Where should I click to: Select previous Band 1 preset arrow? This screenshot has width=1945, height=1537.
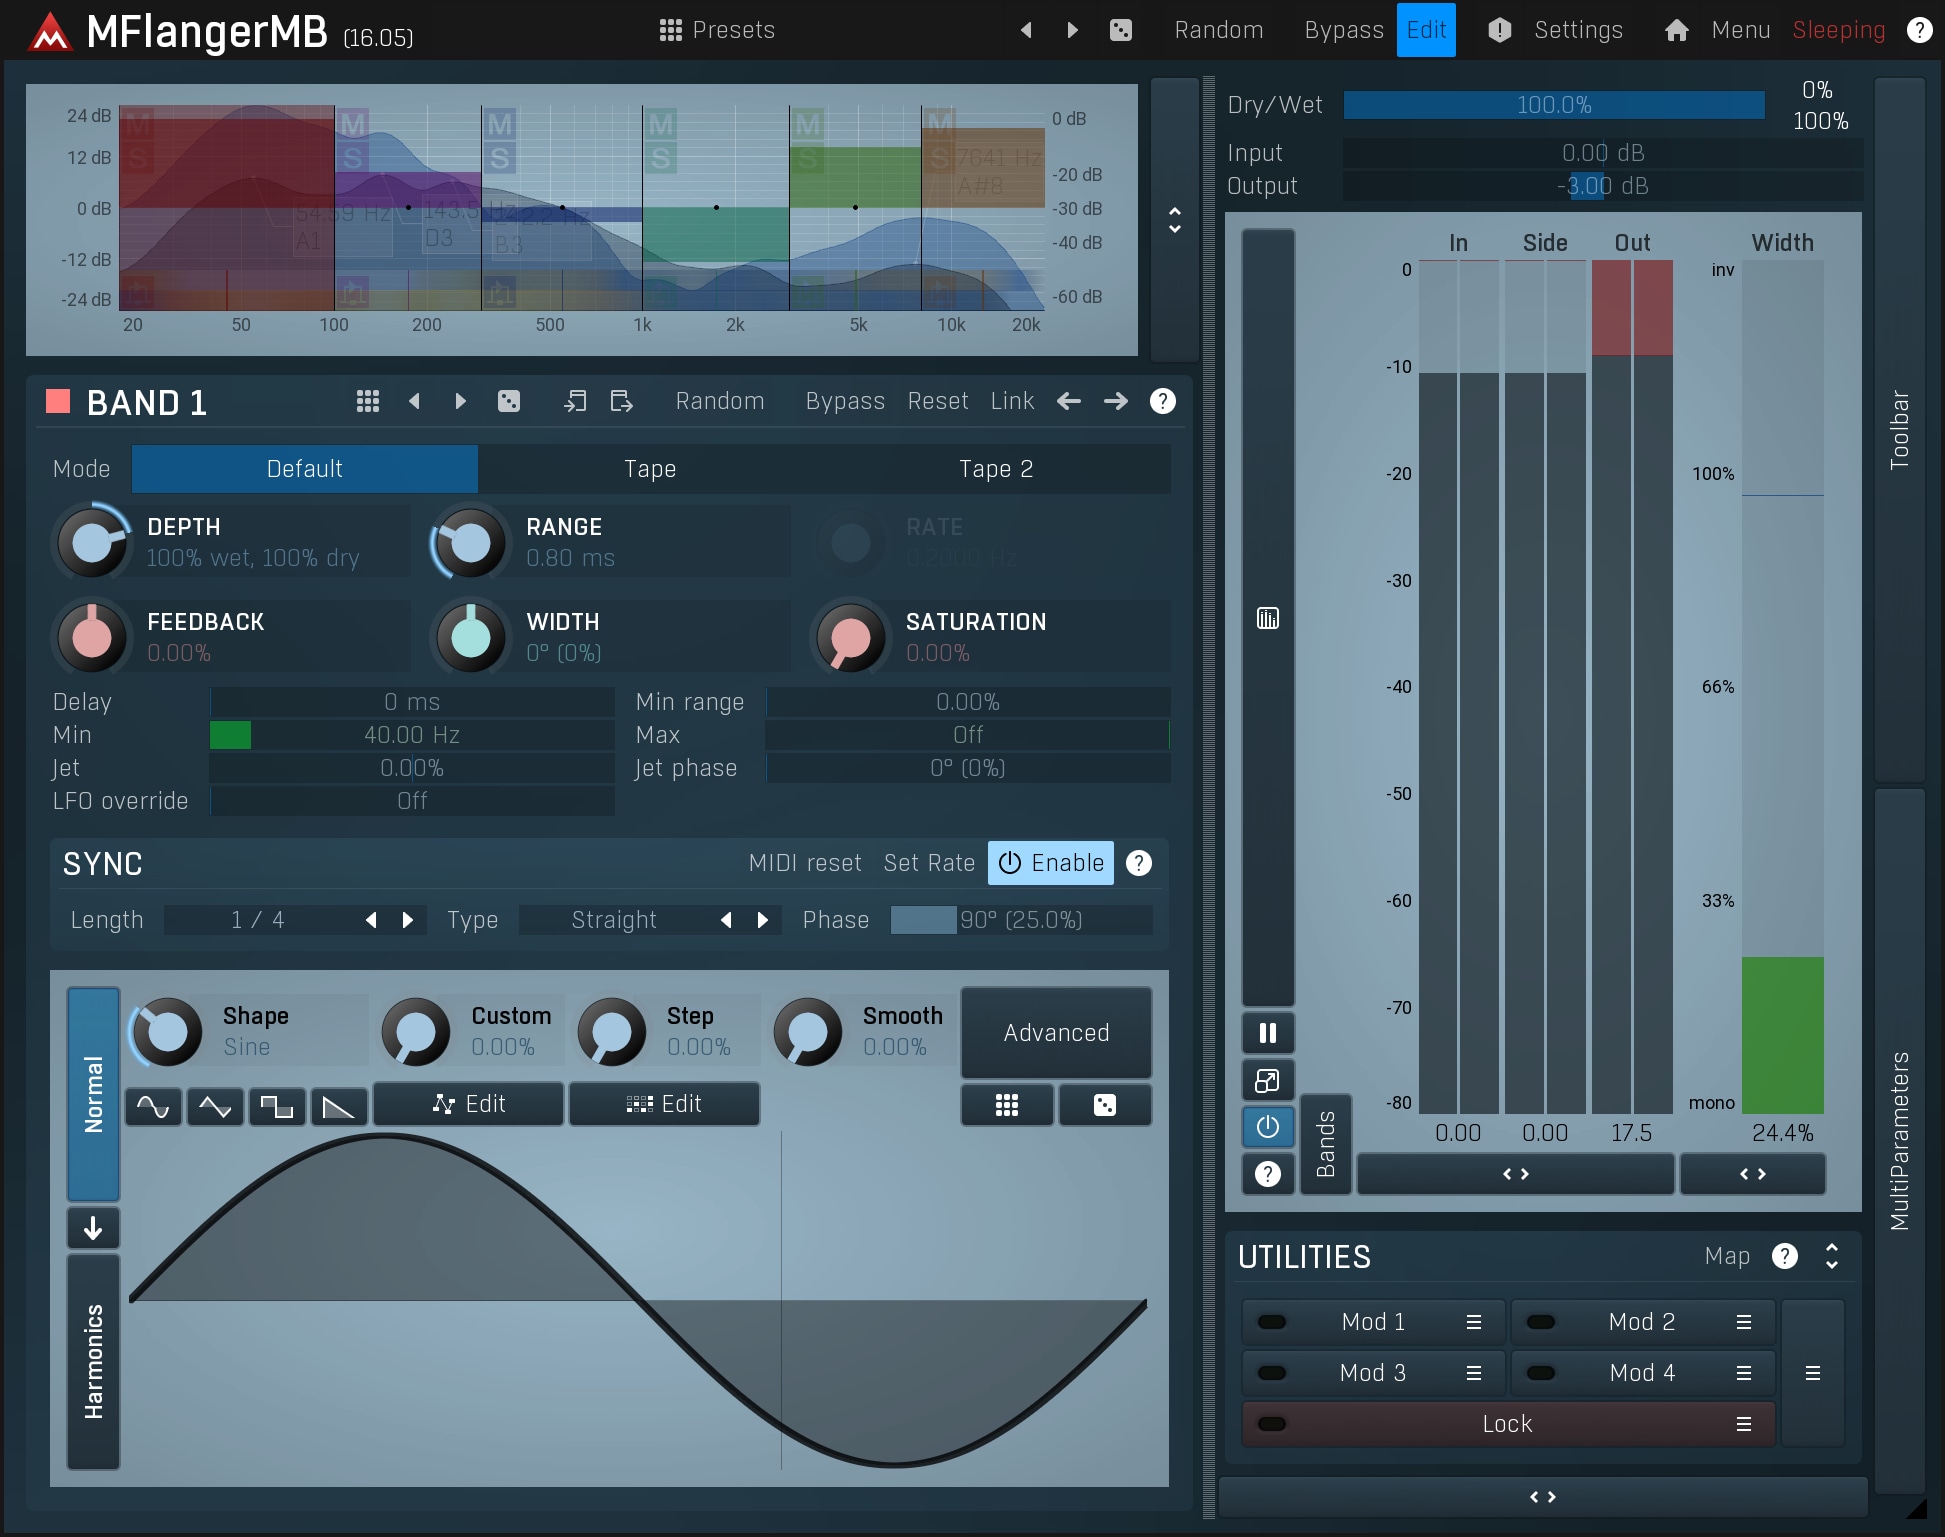(414, 401)
